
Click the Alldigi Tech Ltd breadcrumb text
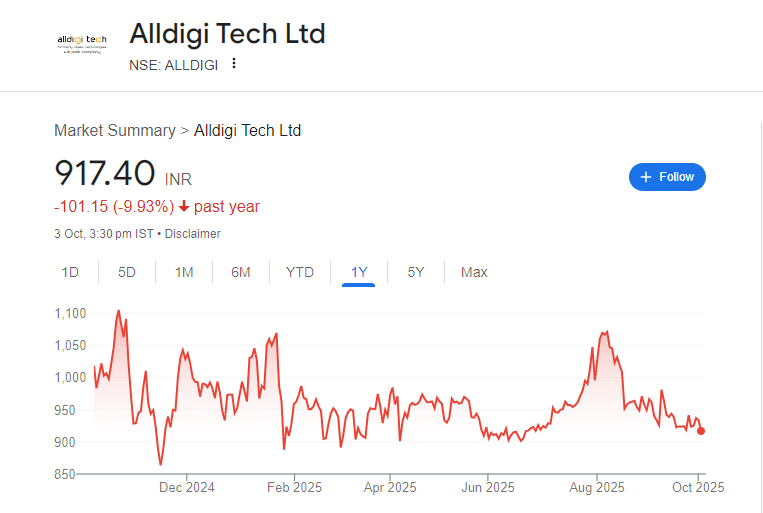[x=247, y=131]
